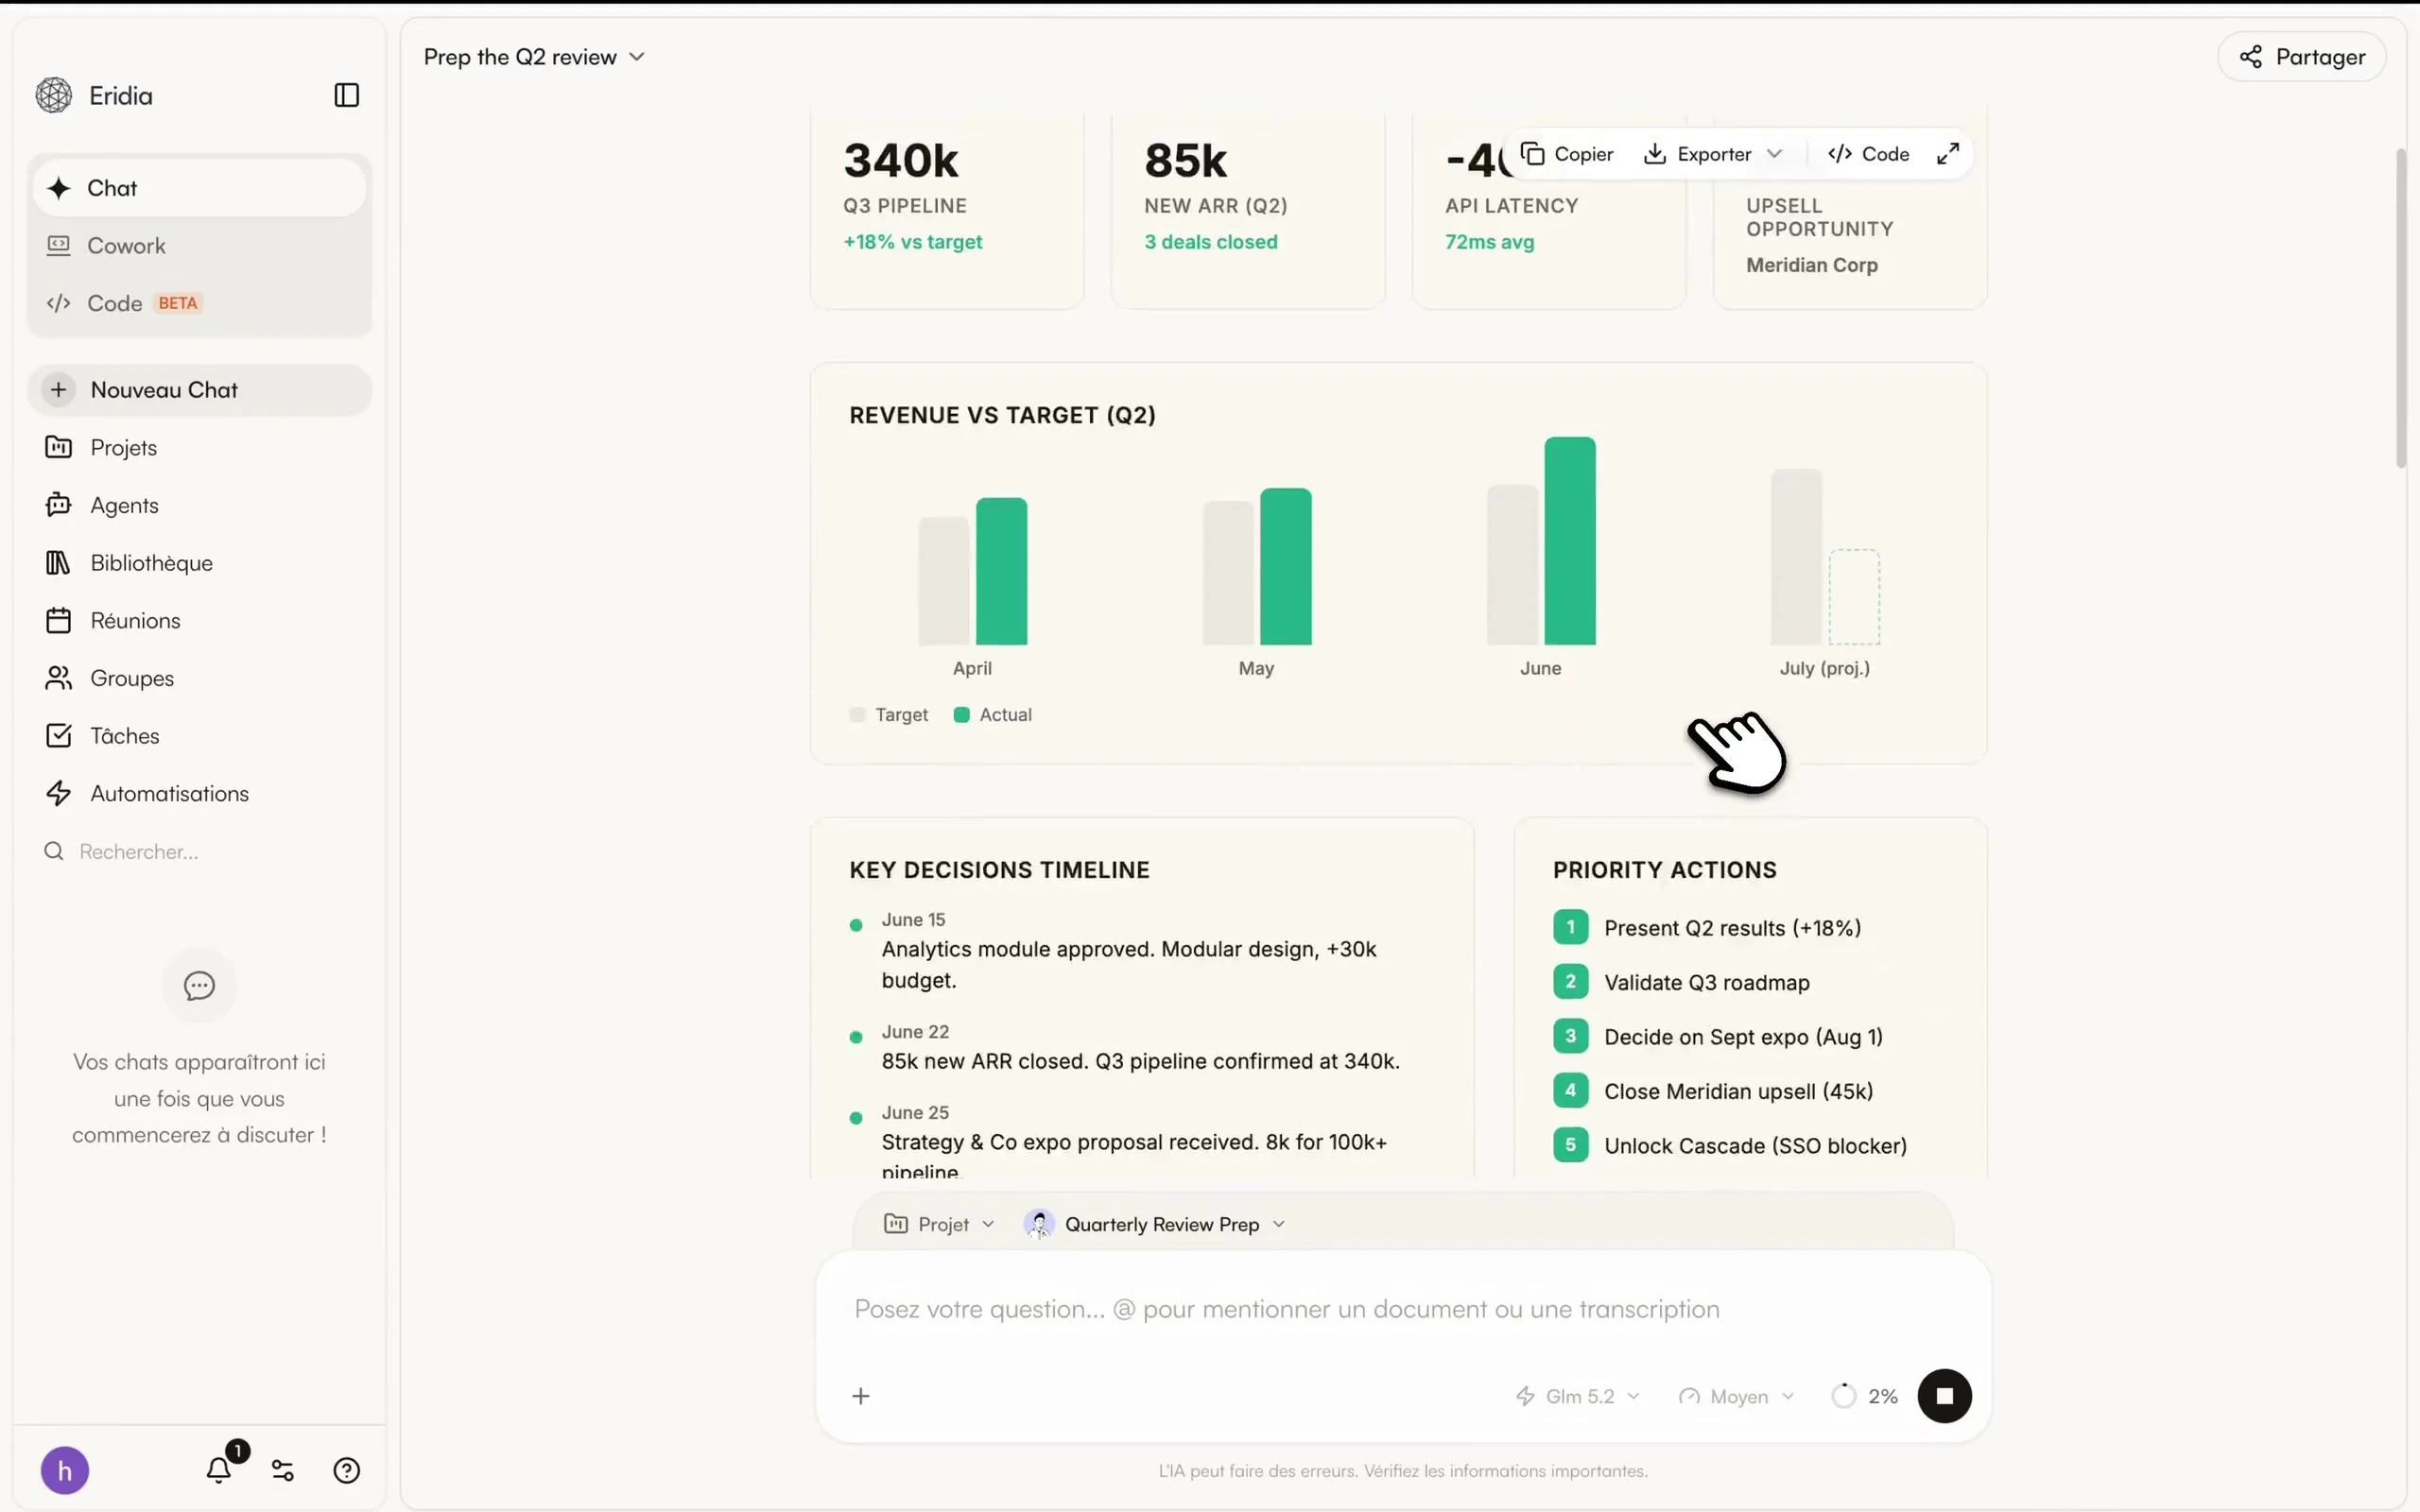2420x1512 pixels.
Task: Click the Rechercher search field
Action: coord(199,851)
